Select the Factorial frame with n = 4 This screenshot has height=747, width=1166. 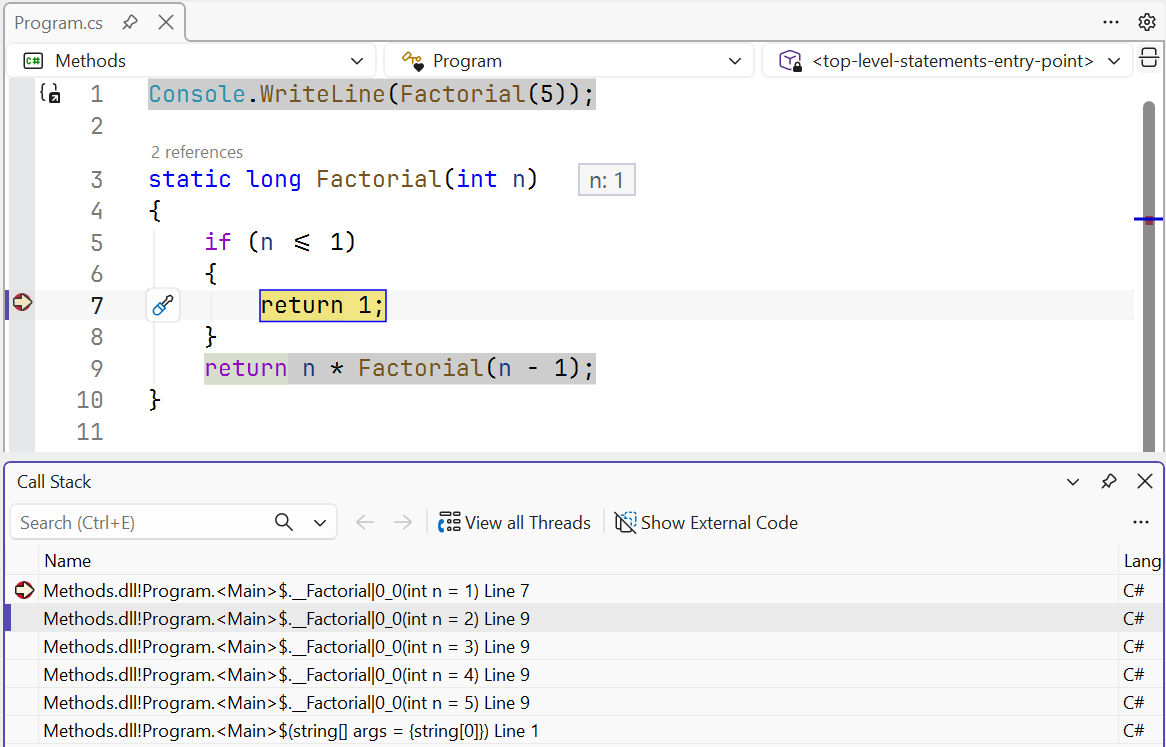(x=584, y=675)
